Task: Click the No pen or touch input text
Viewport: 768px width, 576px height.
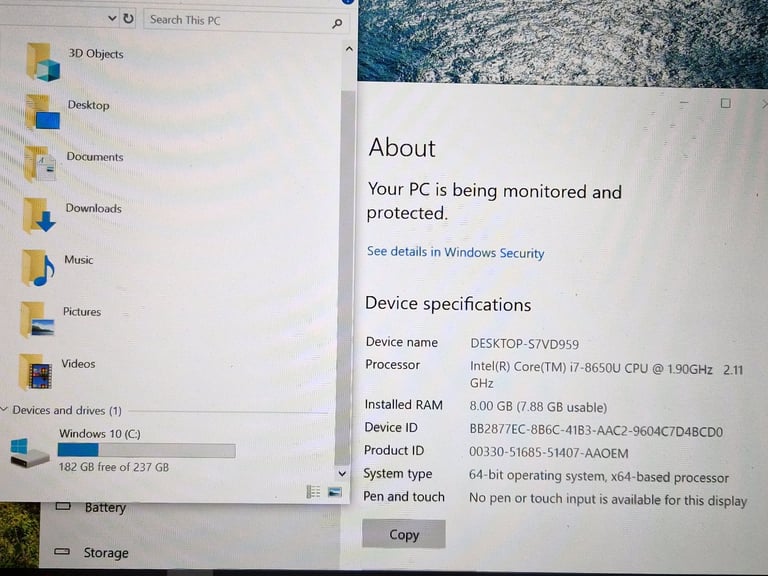Action: coord(607,500)
